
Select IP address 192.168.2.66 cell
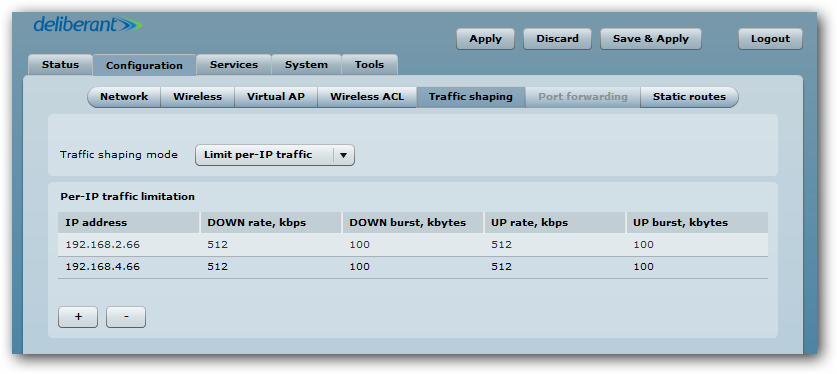click(x=129, y=245)
